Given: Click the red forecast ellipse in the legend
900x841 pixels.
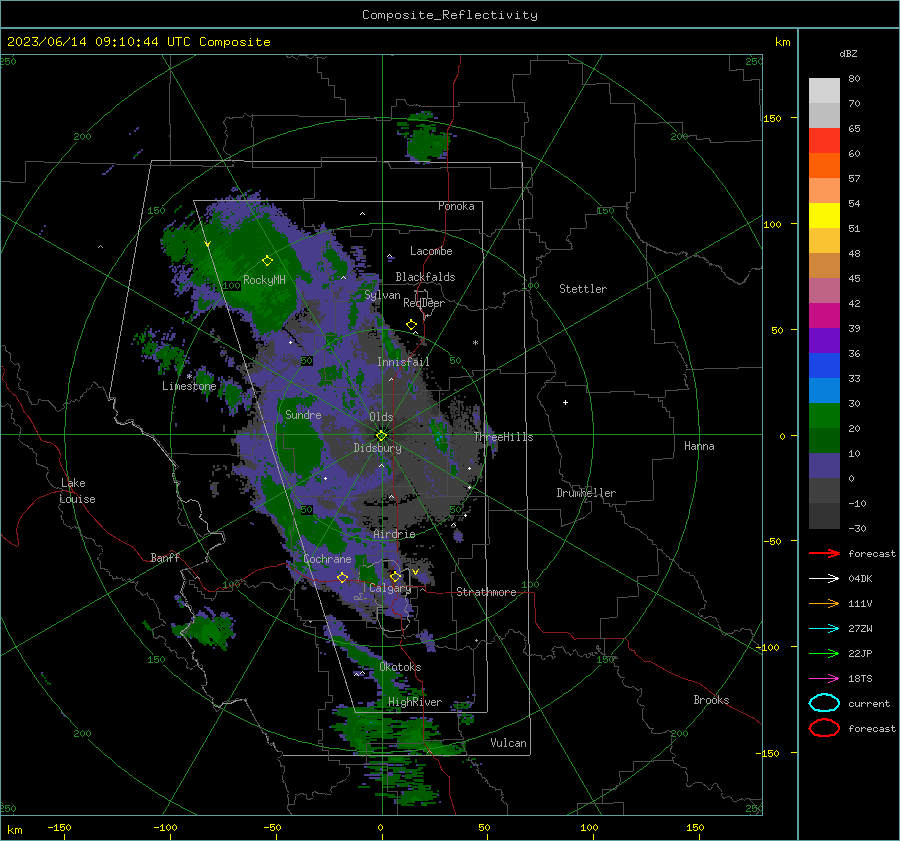Looking at the screenshot, I should click(824, 728).
